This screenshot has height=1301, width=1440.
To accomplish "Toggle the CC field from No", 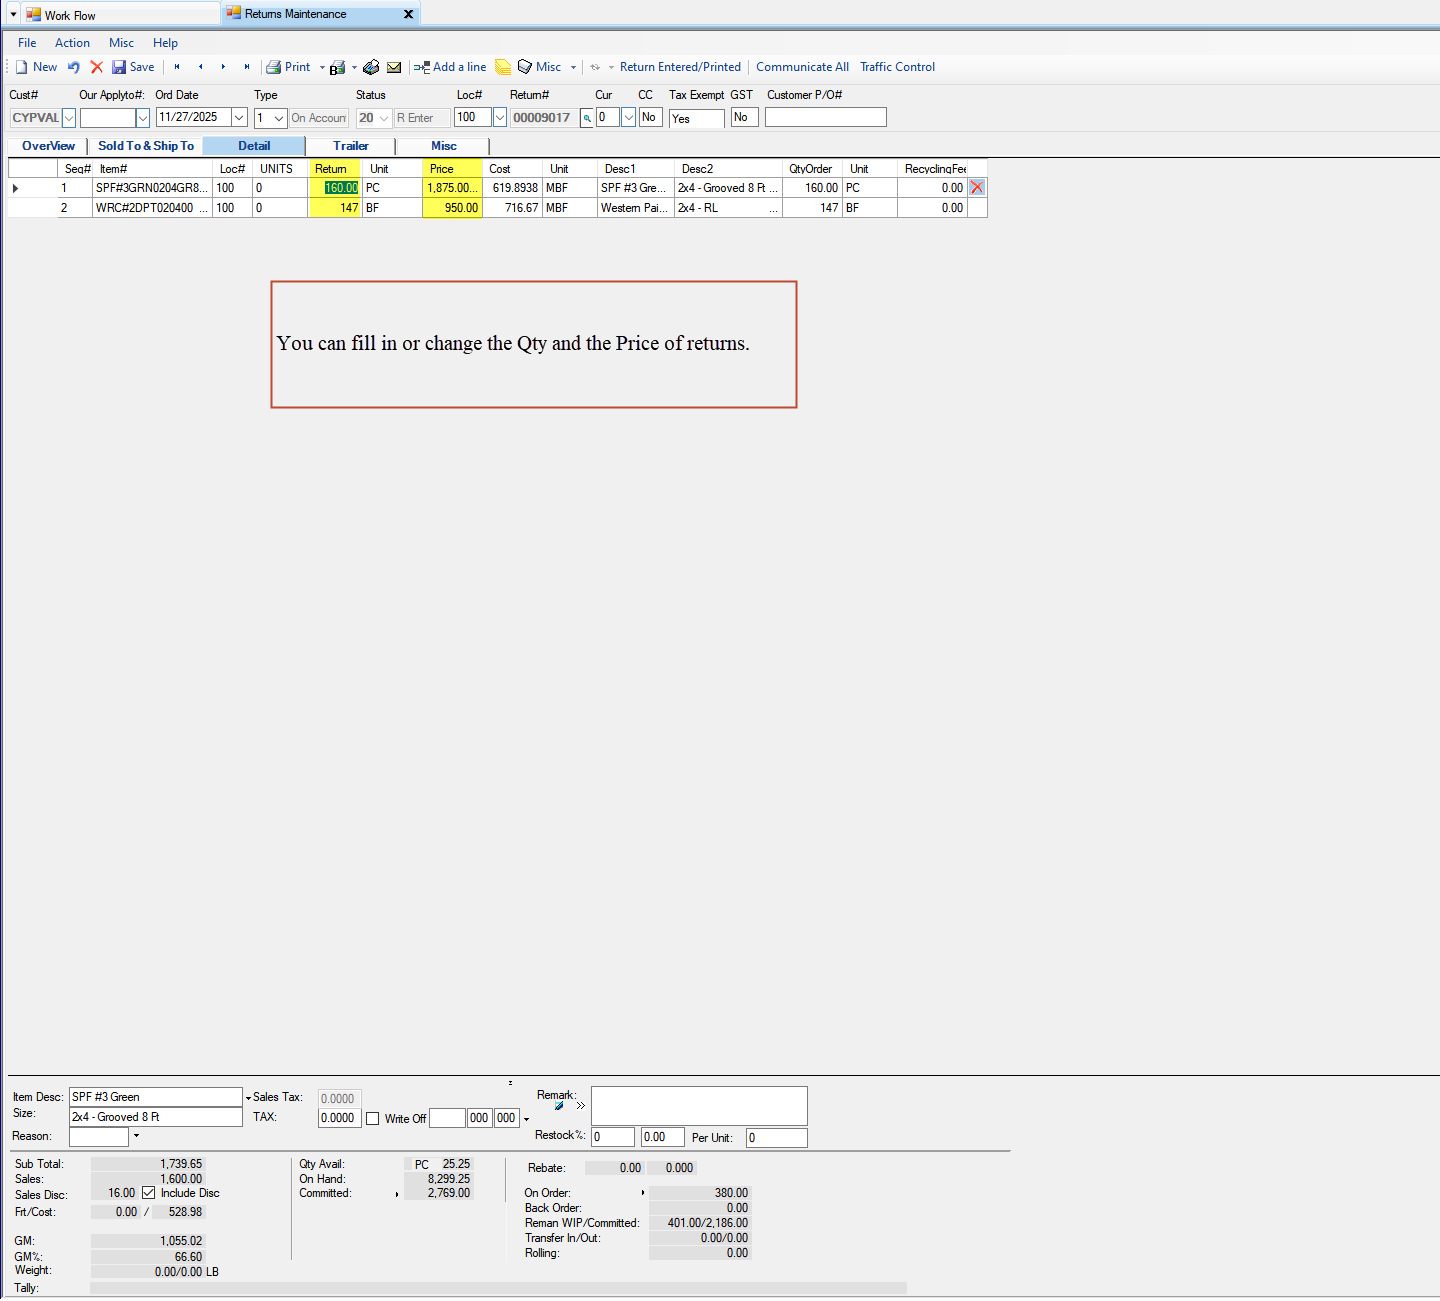I will click(650, 117).
